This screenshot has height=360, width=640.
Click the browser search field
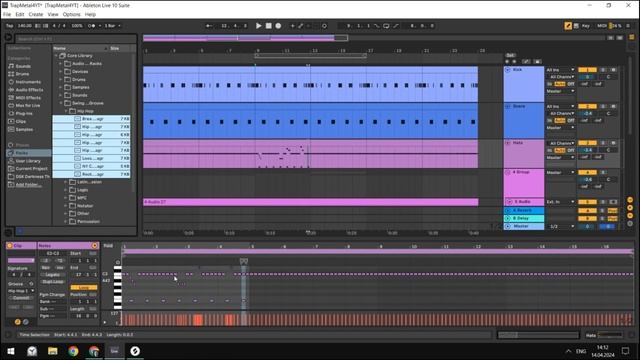pyautogui.click(x=76, y=39)
